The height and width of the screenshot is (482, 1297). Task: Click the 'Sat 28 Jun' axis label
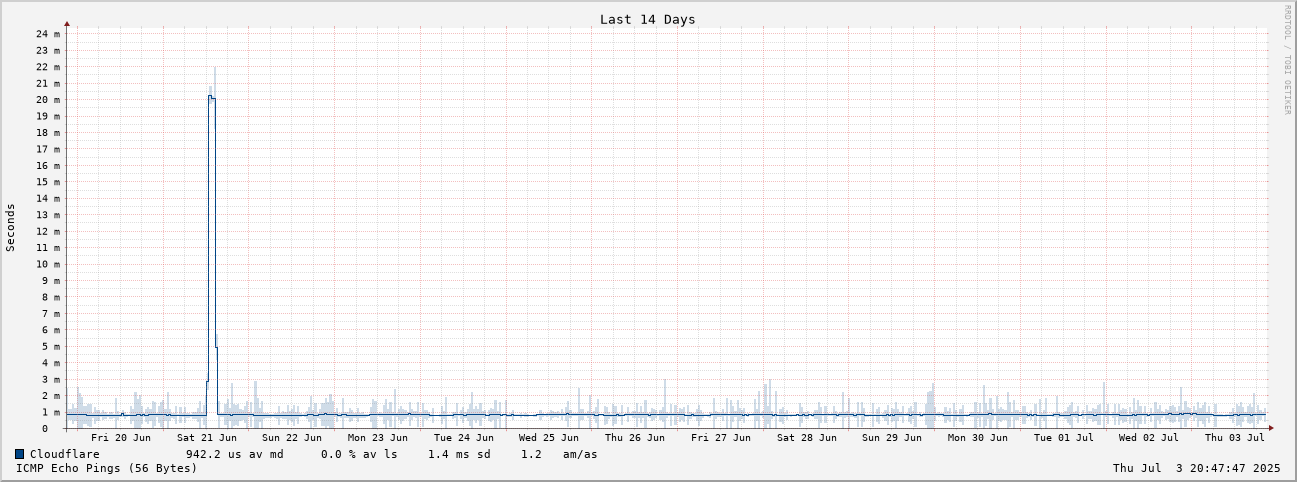pyautogui.click(x=807, y=437)
